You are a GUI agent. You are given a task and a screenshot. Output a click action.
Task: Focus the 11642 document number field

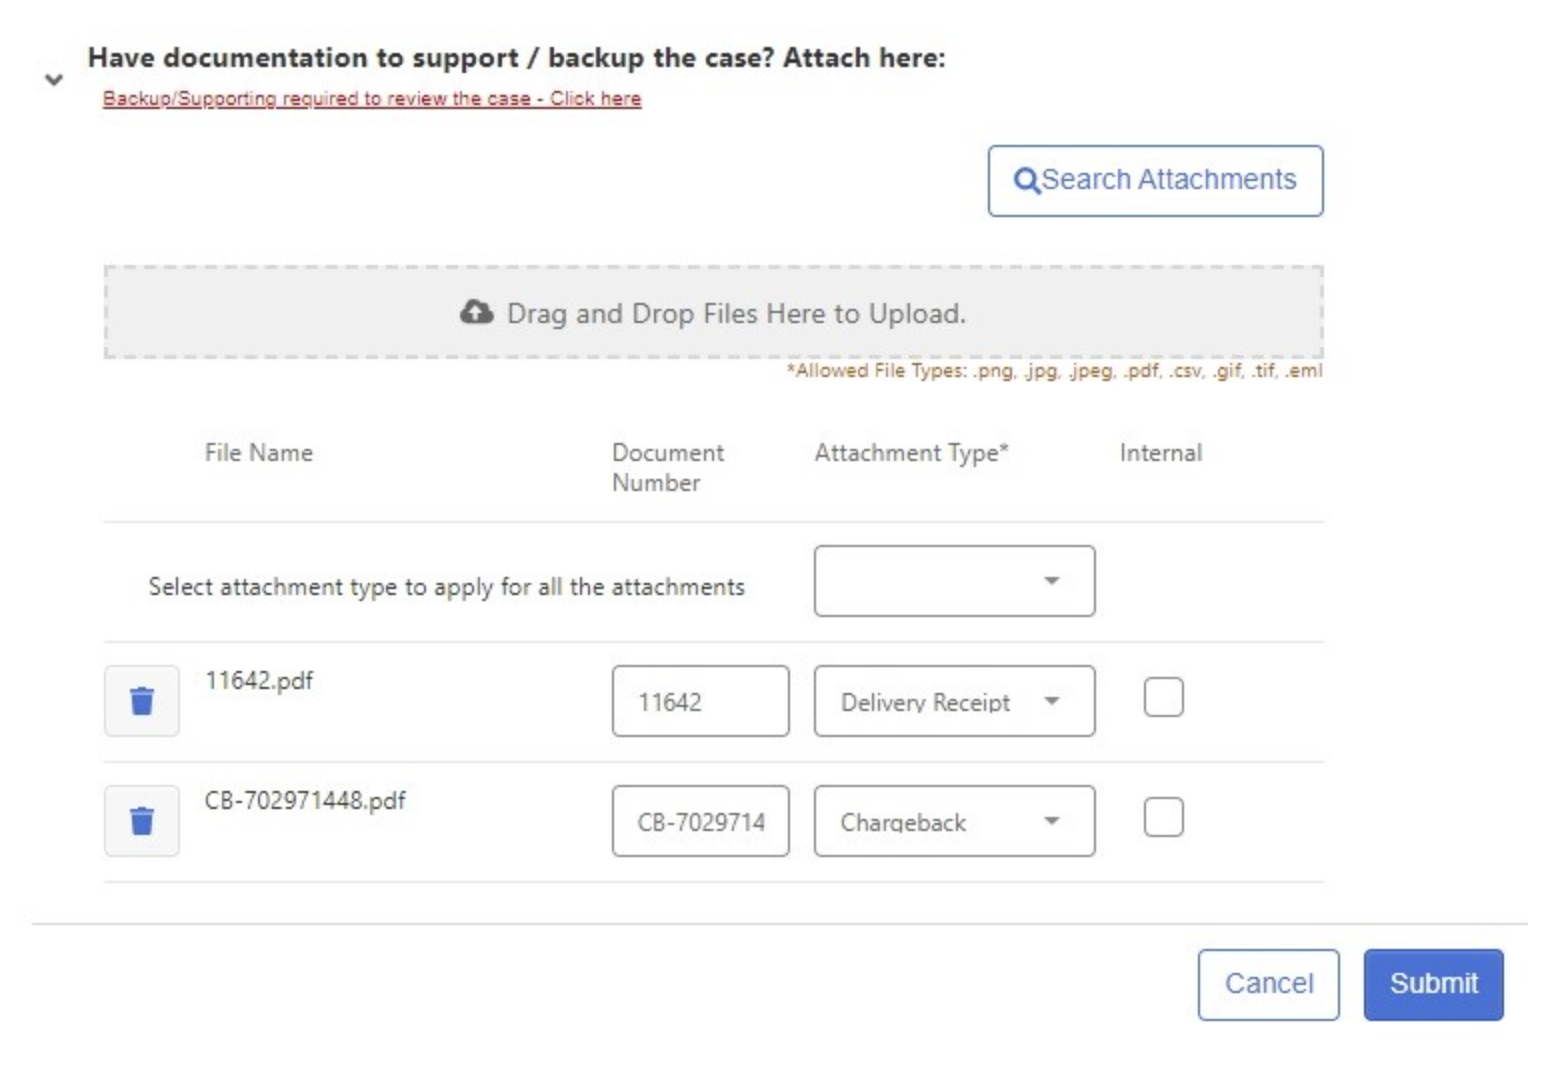[x=700, y=701]
